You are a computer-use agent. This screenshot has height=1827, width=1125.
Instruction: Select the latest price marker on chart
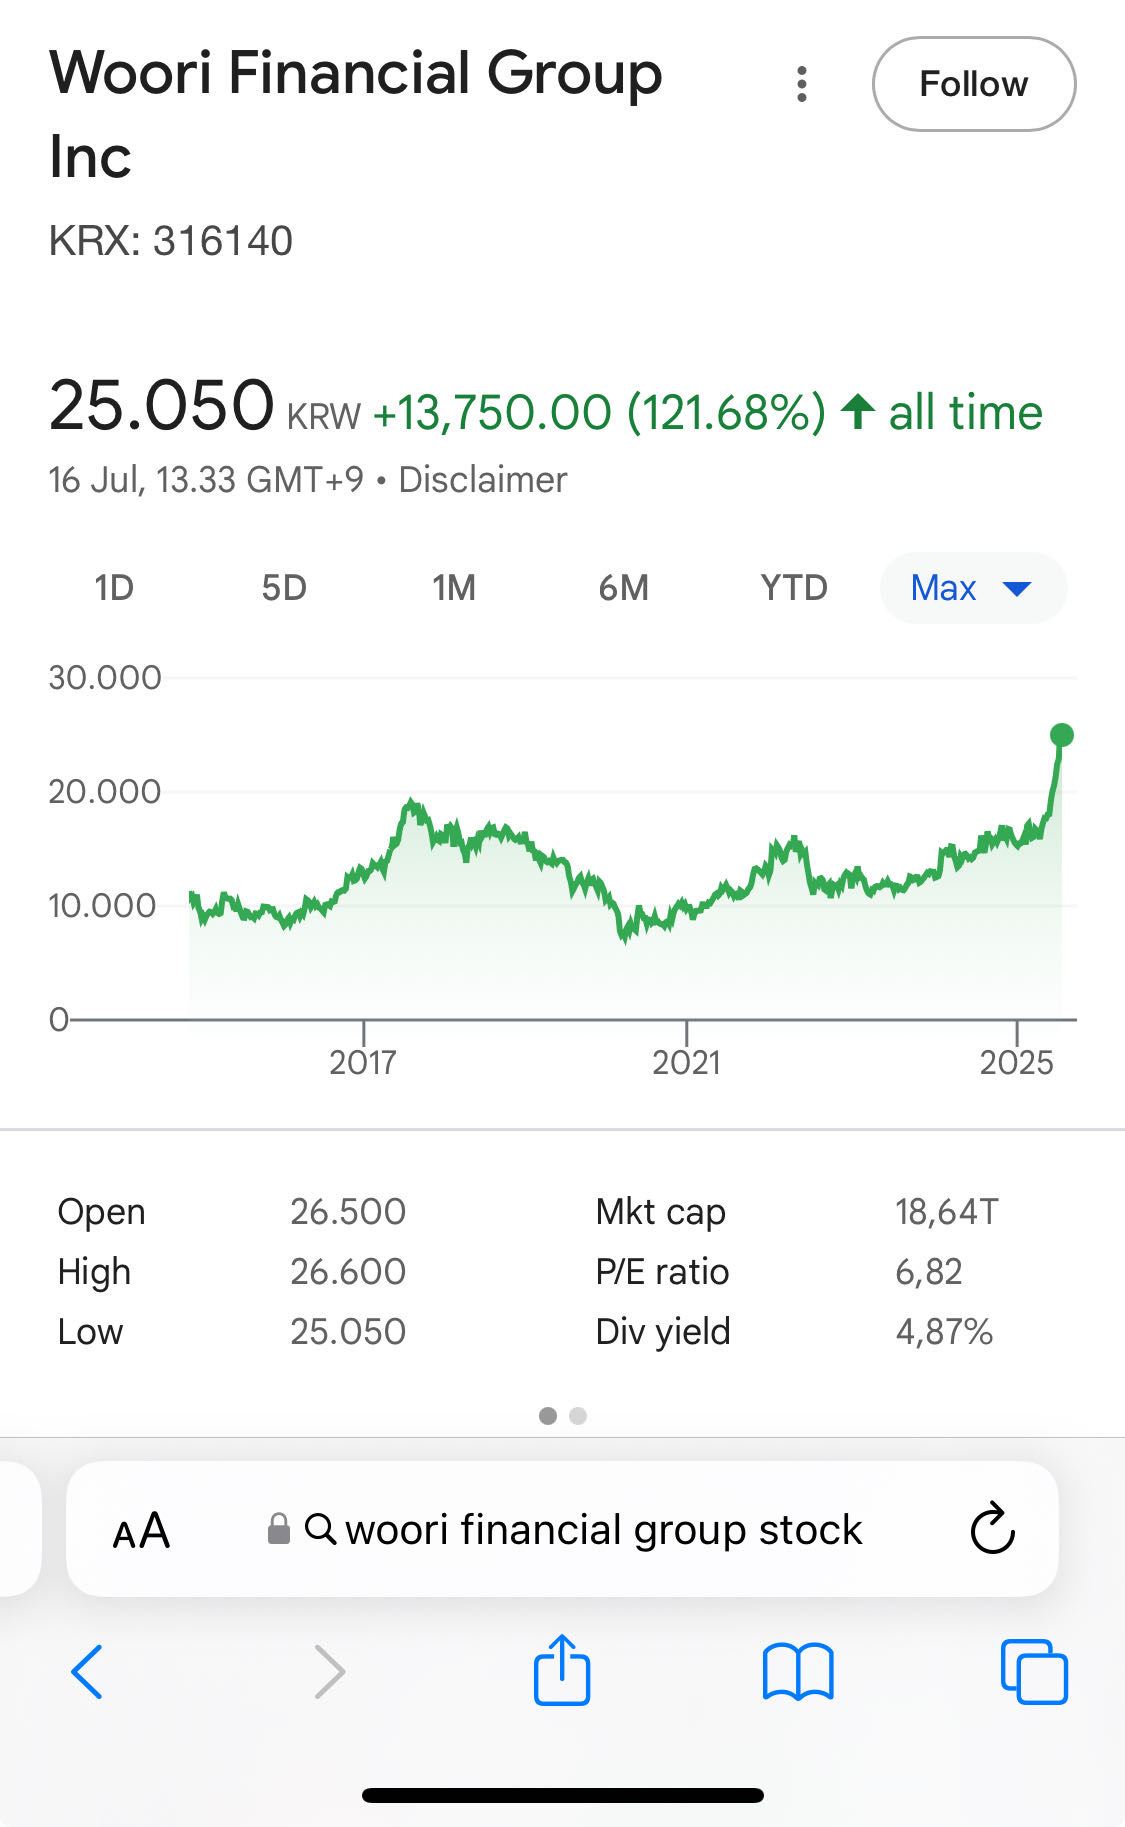pyautogui.click(x=1062, y=735)
